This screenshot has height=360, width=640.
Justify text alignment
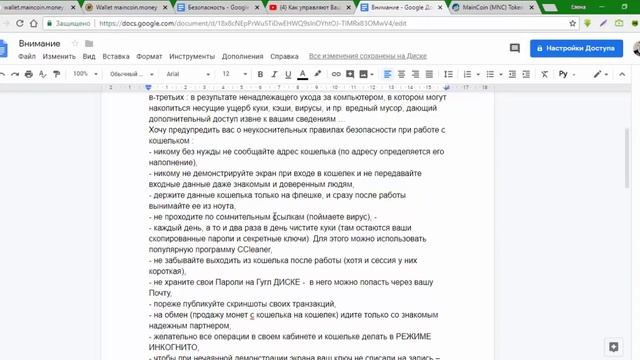[429, 74]
